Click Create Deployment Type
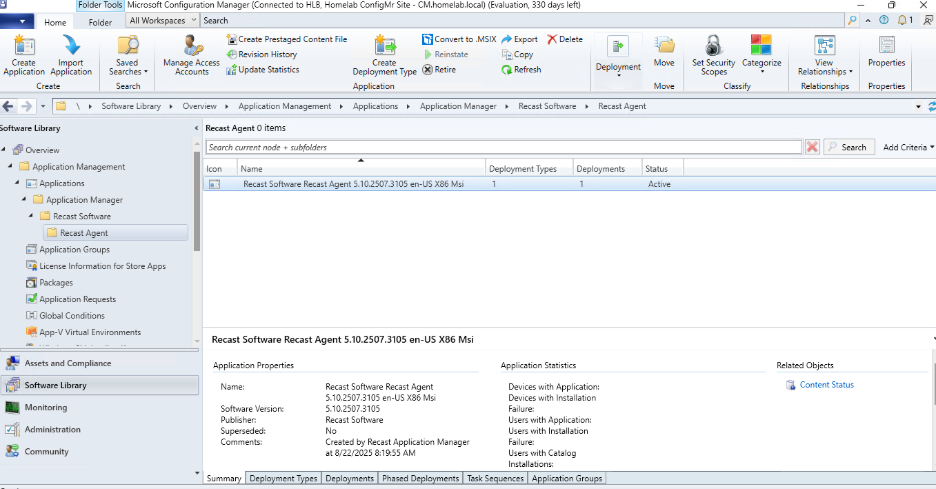The height and width of the screenshot is (489, 936). pos(384,56)
